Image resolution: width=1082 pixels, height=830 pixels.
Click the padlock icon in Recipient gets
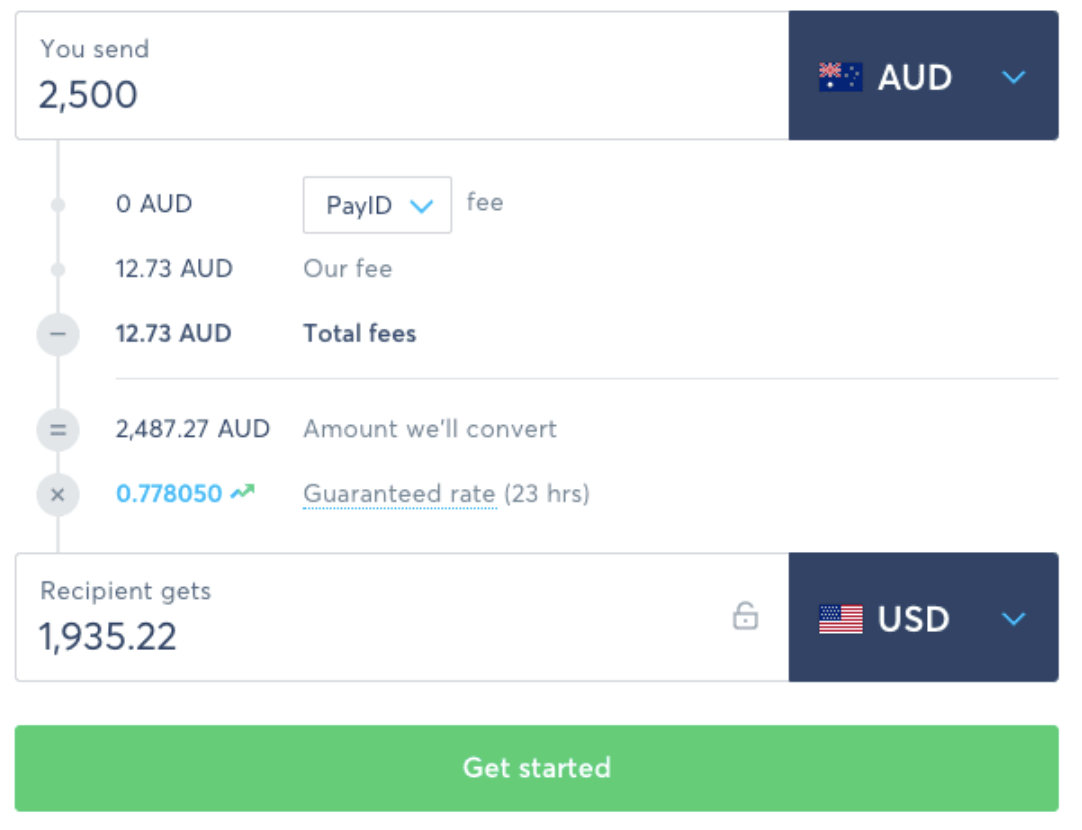(x=745, y=616)
